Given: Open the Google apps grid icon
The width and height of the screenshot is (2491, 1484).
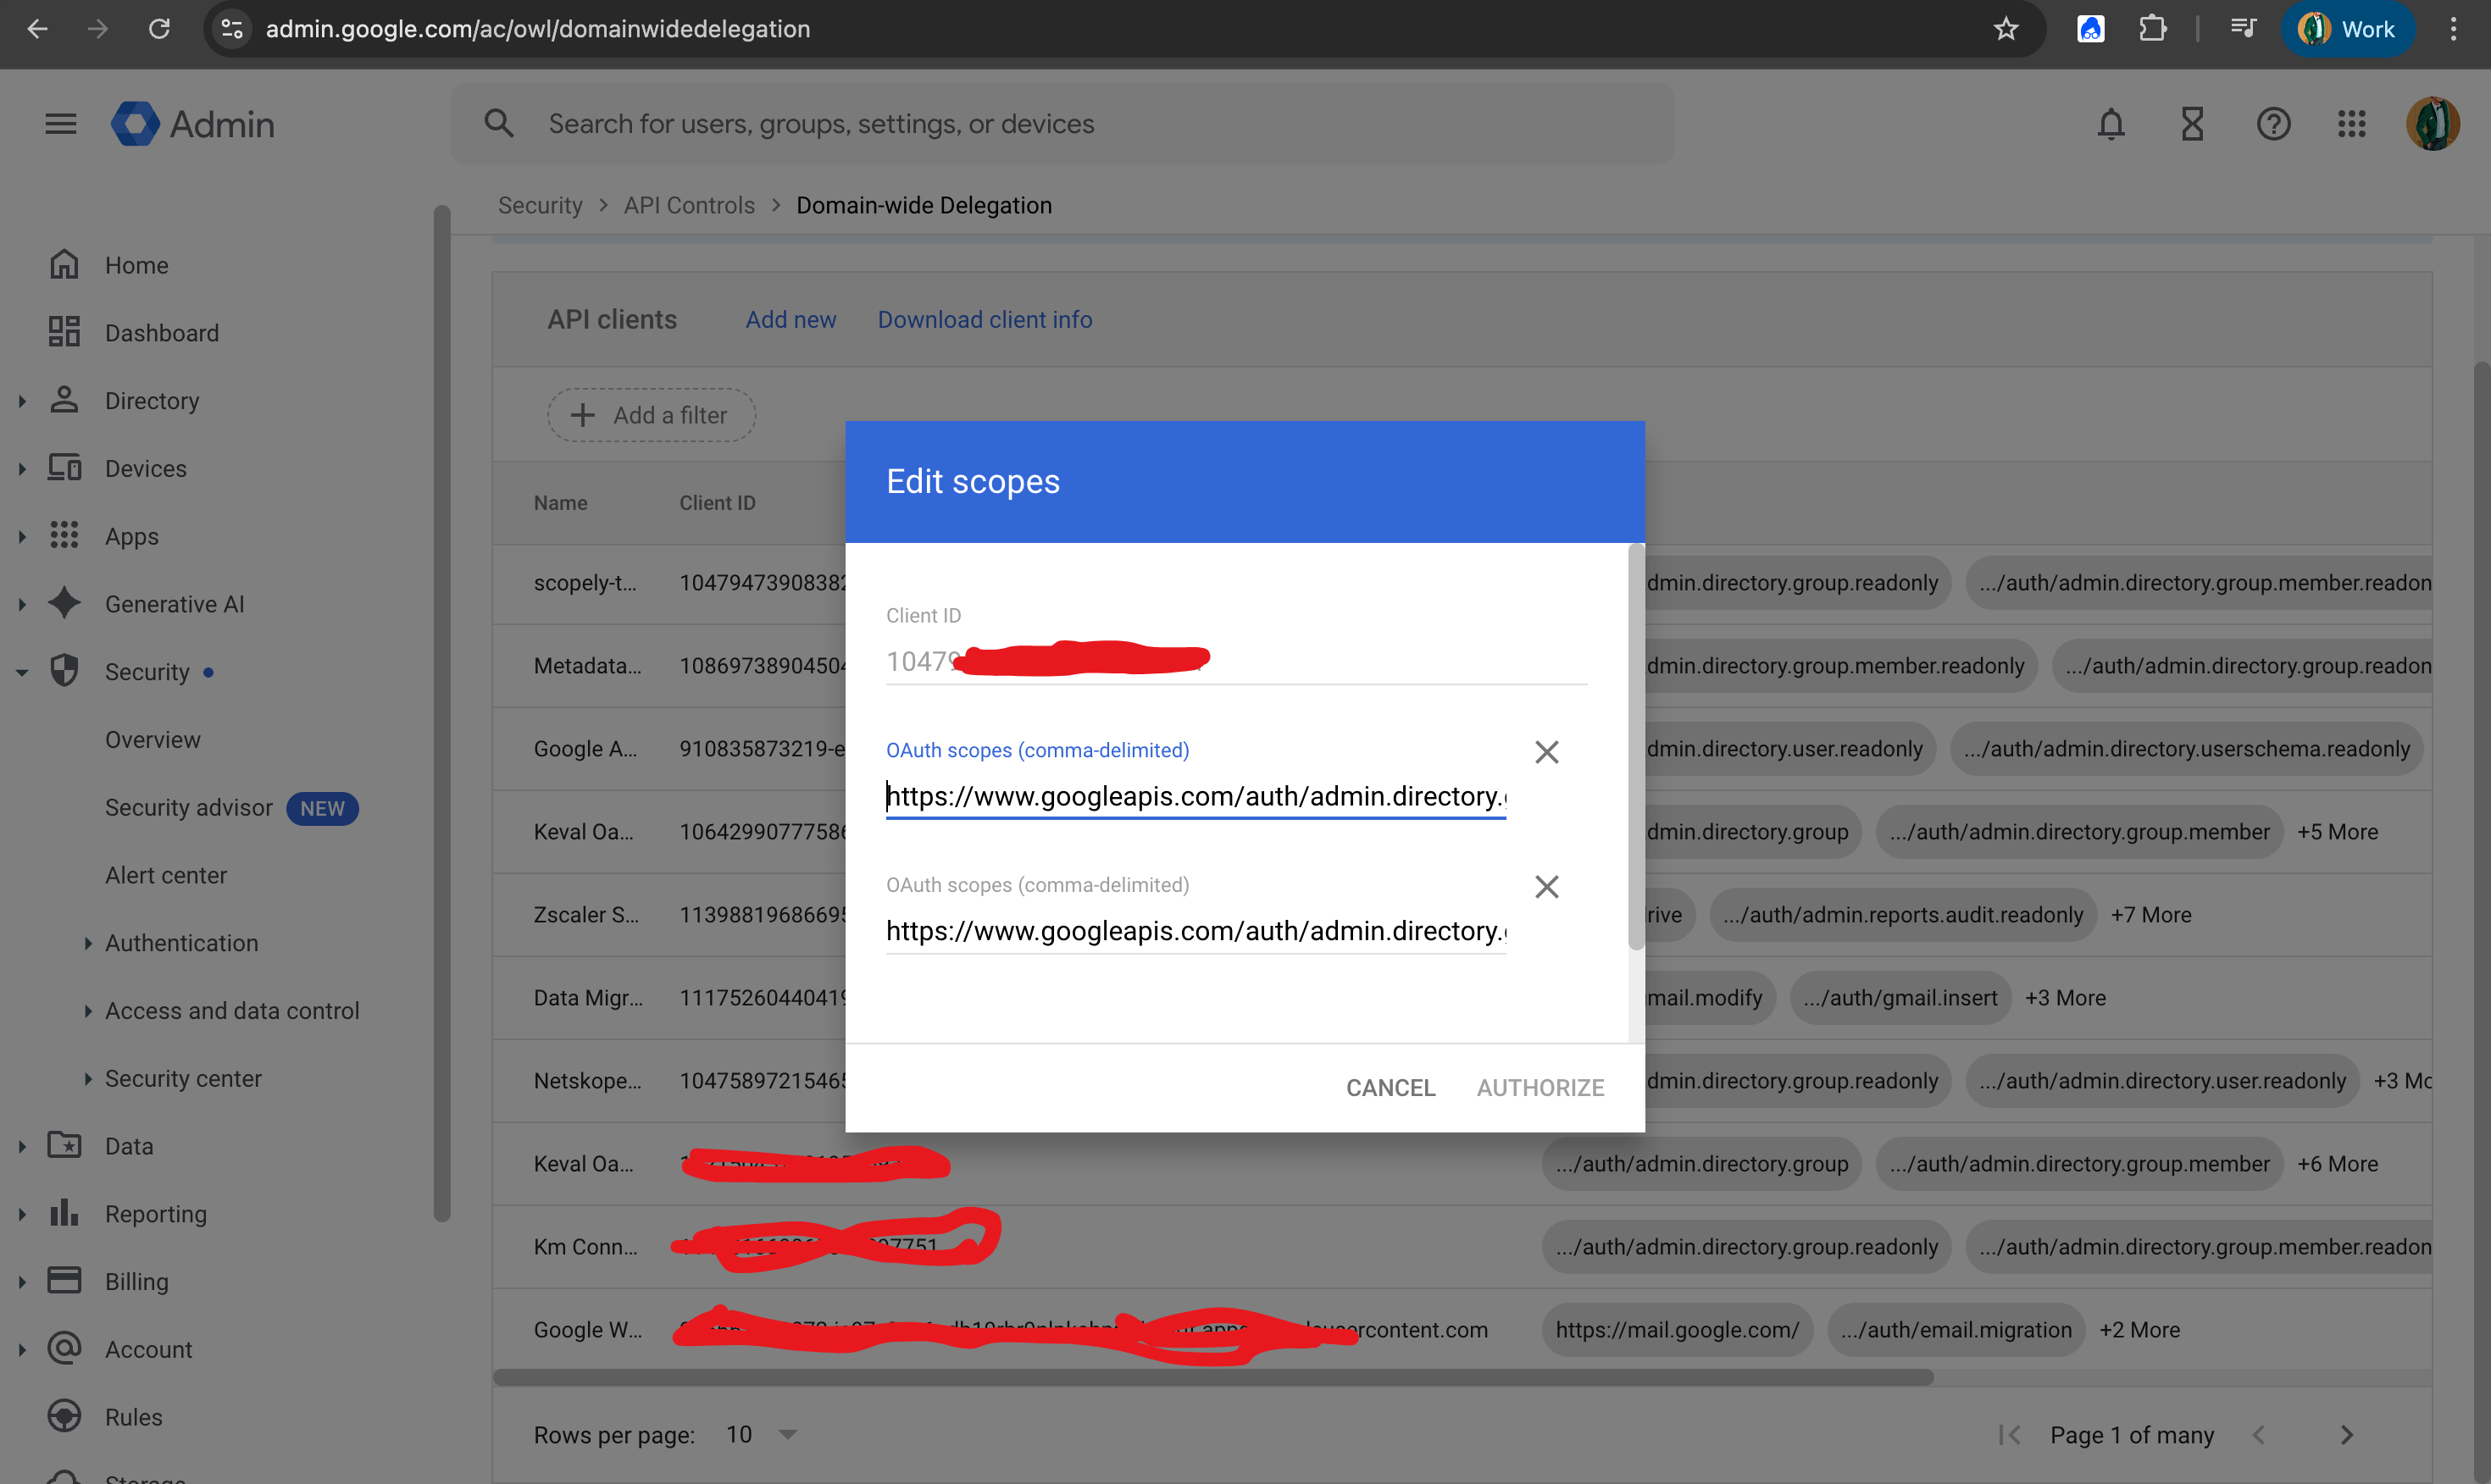Looking at the screenshot, I should pyautogui.click(x=2351, y=124).
